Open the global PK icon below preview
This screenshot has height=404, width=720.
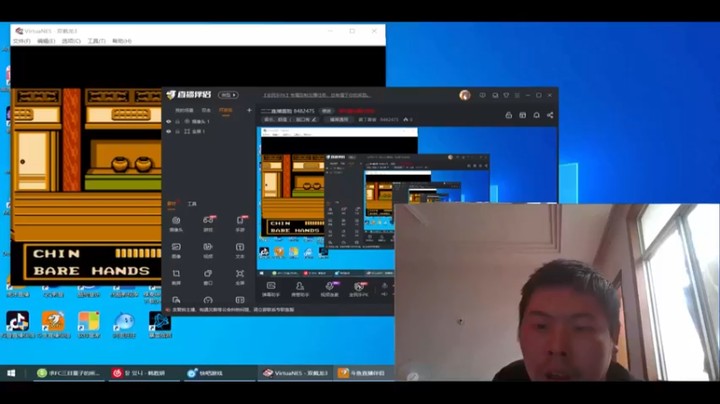click(x=359, y=289)
